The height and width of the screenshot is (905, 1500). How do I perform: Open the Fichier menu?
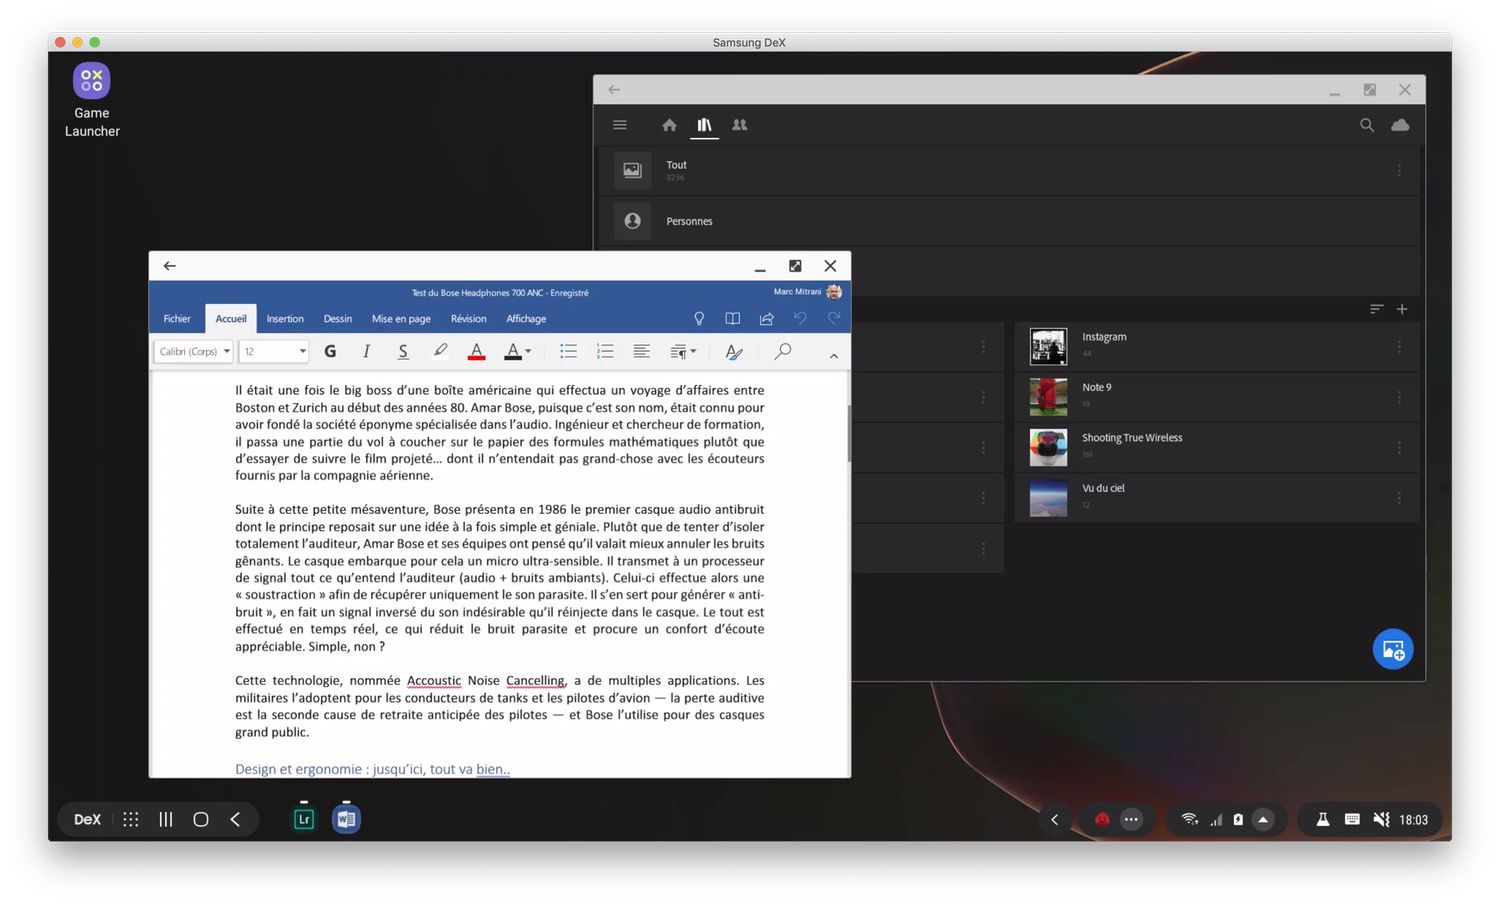pyautogui.click(x=177, y=319)
